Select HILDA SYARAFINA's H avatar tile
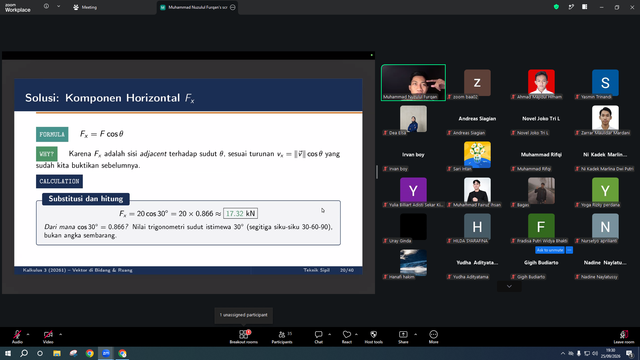This screenshot has width=640, height=360. click(477, 227)
